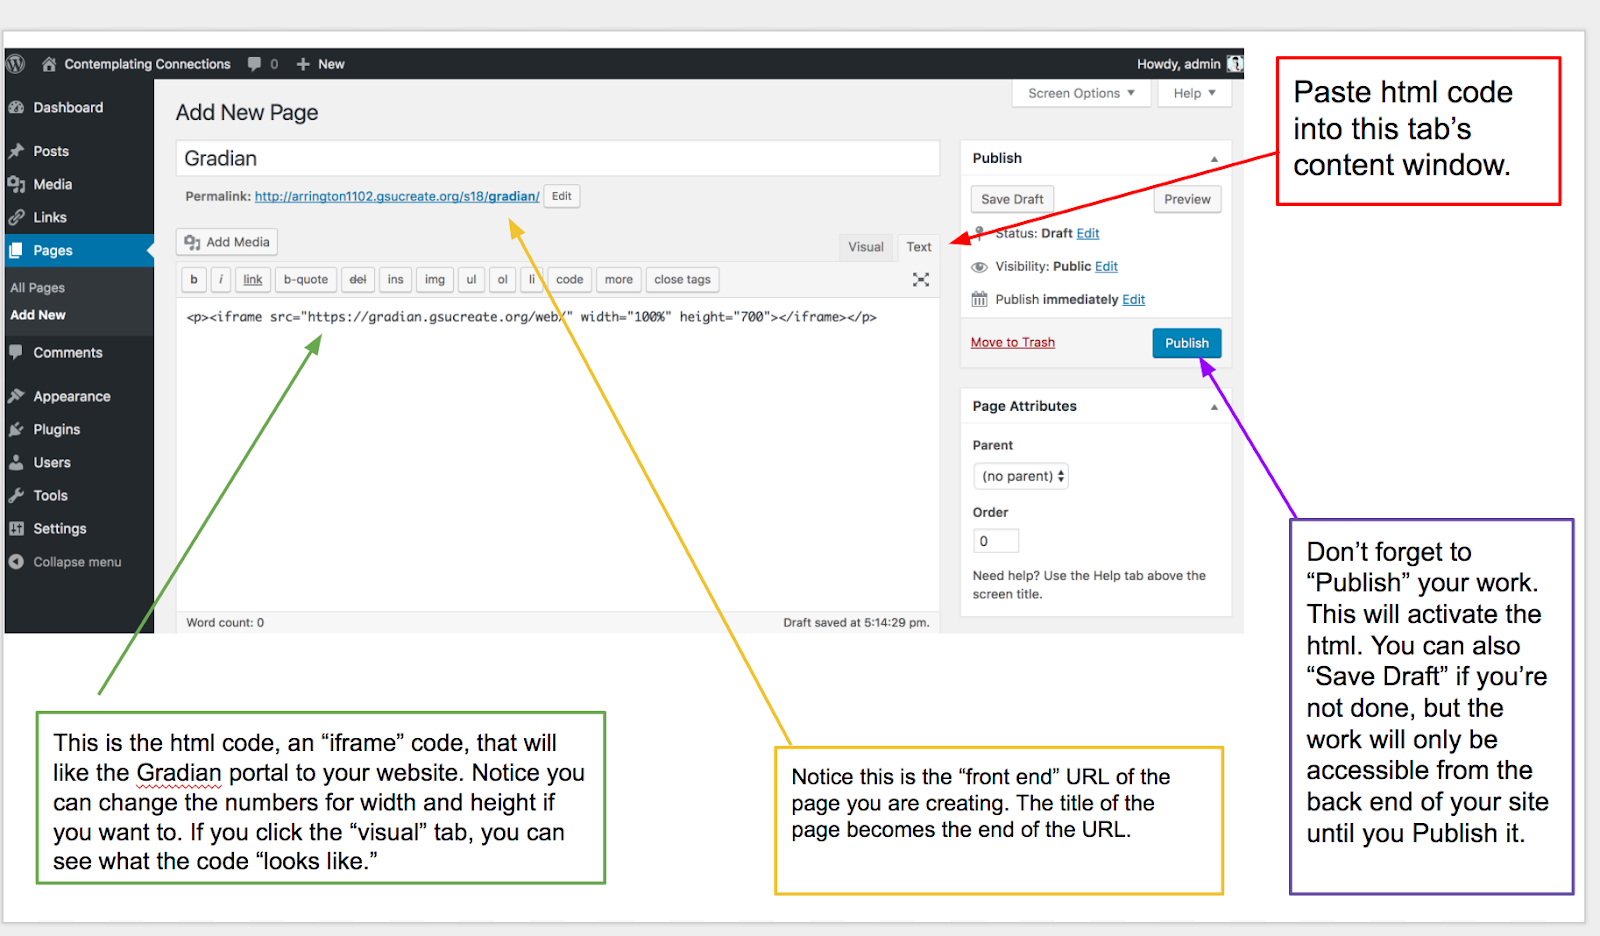Screen dimensions: 1600x936
Task: Open the comments bubble in admin bar
Action: [x=255, y=64]
